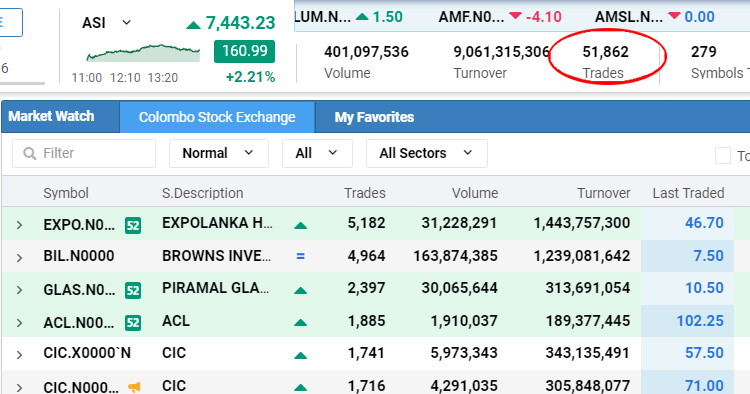Screen dimensions: 750x394
Task: Click the announcement megaphone icon on CIC.N000 row
Action: point(134,387)
